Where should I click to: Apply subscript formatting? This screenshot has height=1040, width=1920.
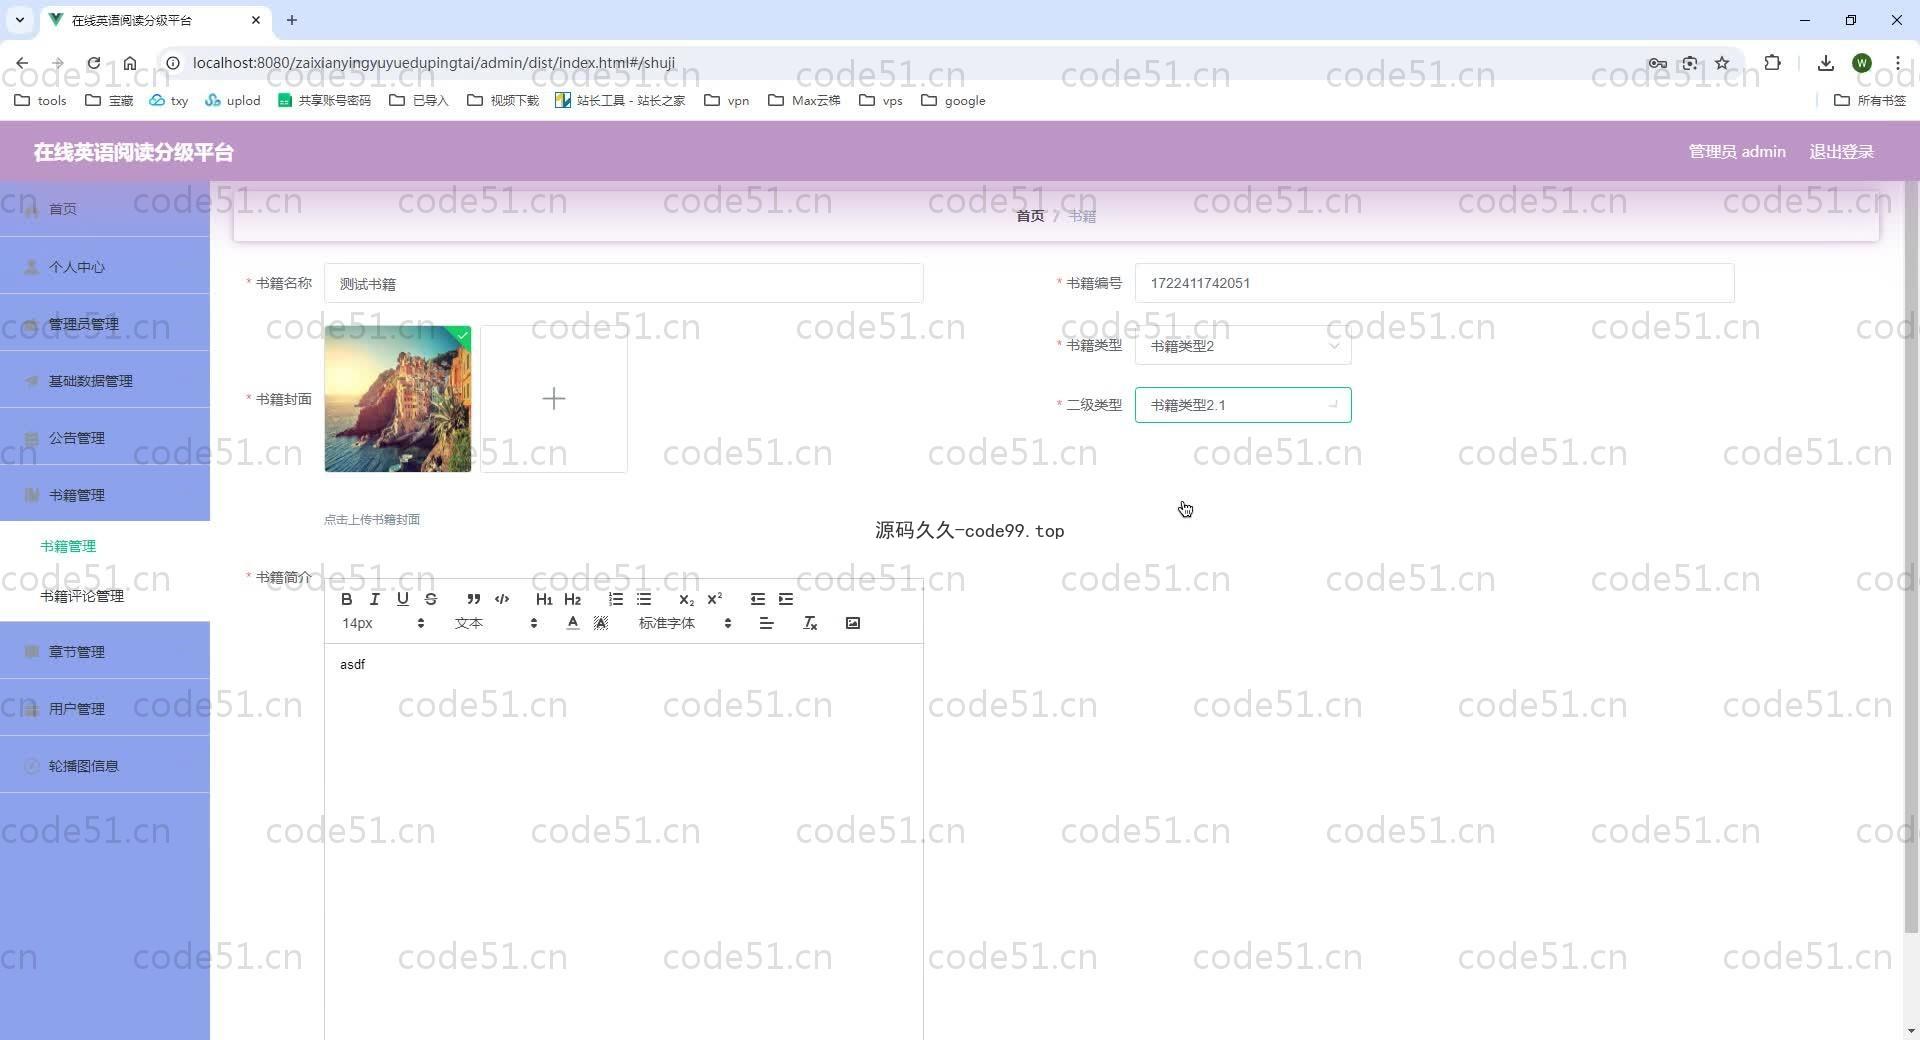coord(686,599)
